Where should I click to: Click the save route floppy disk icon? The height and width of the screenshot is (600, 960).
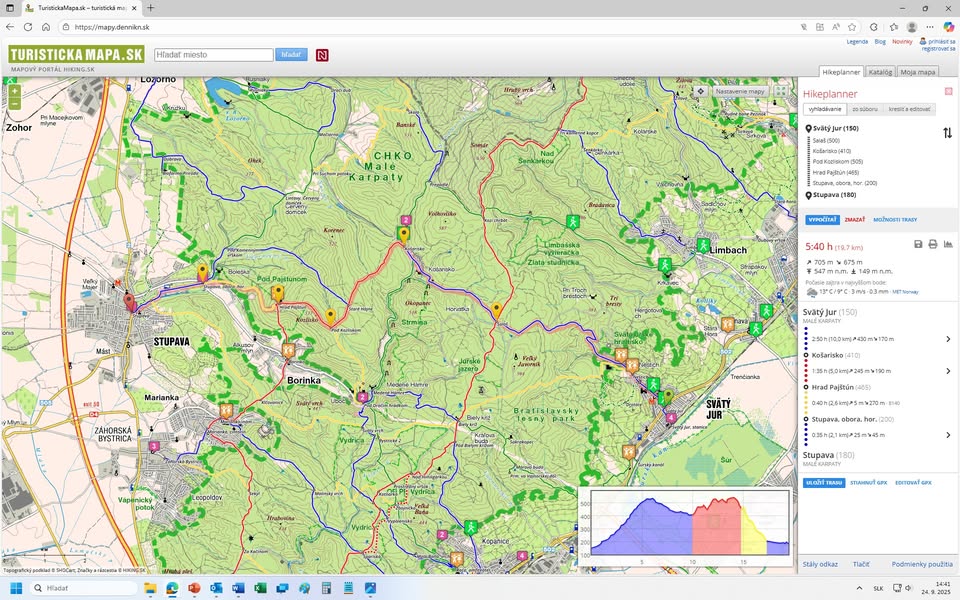click(918, 244)
